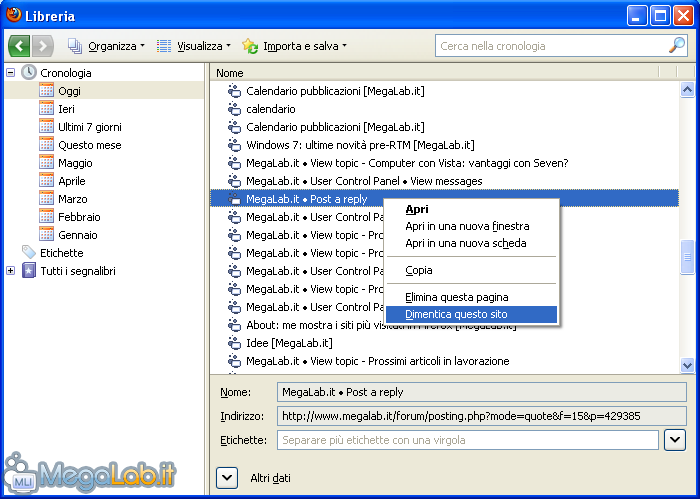Select the 'Idee [MegaLab.it]' entry

[x=289, y=343]
